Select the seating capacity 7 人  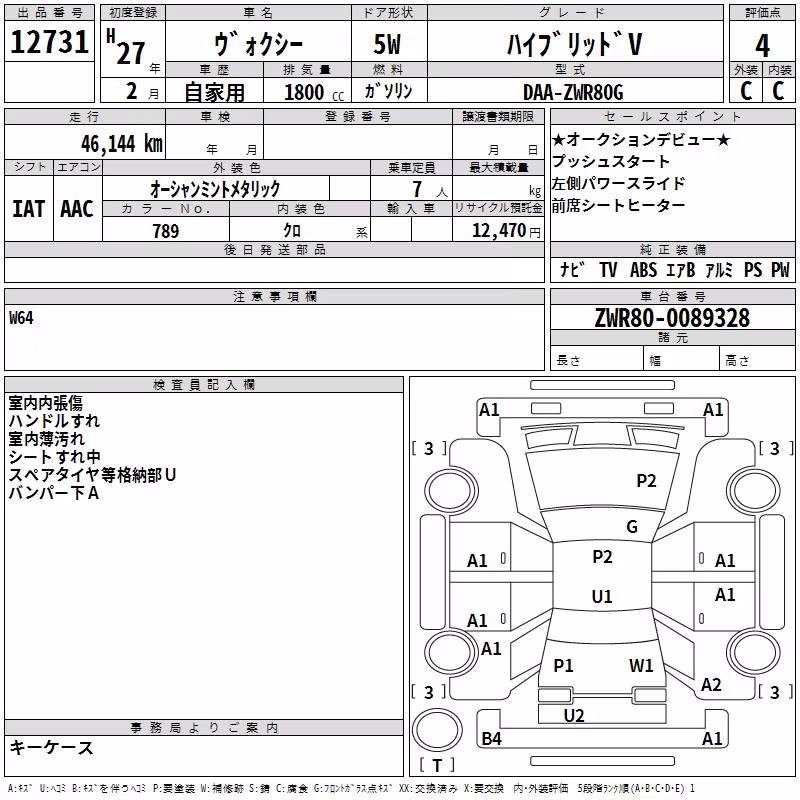tap(429, 189)
